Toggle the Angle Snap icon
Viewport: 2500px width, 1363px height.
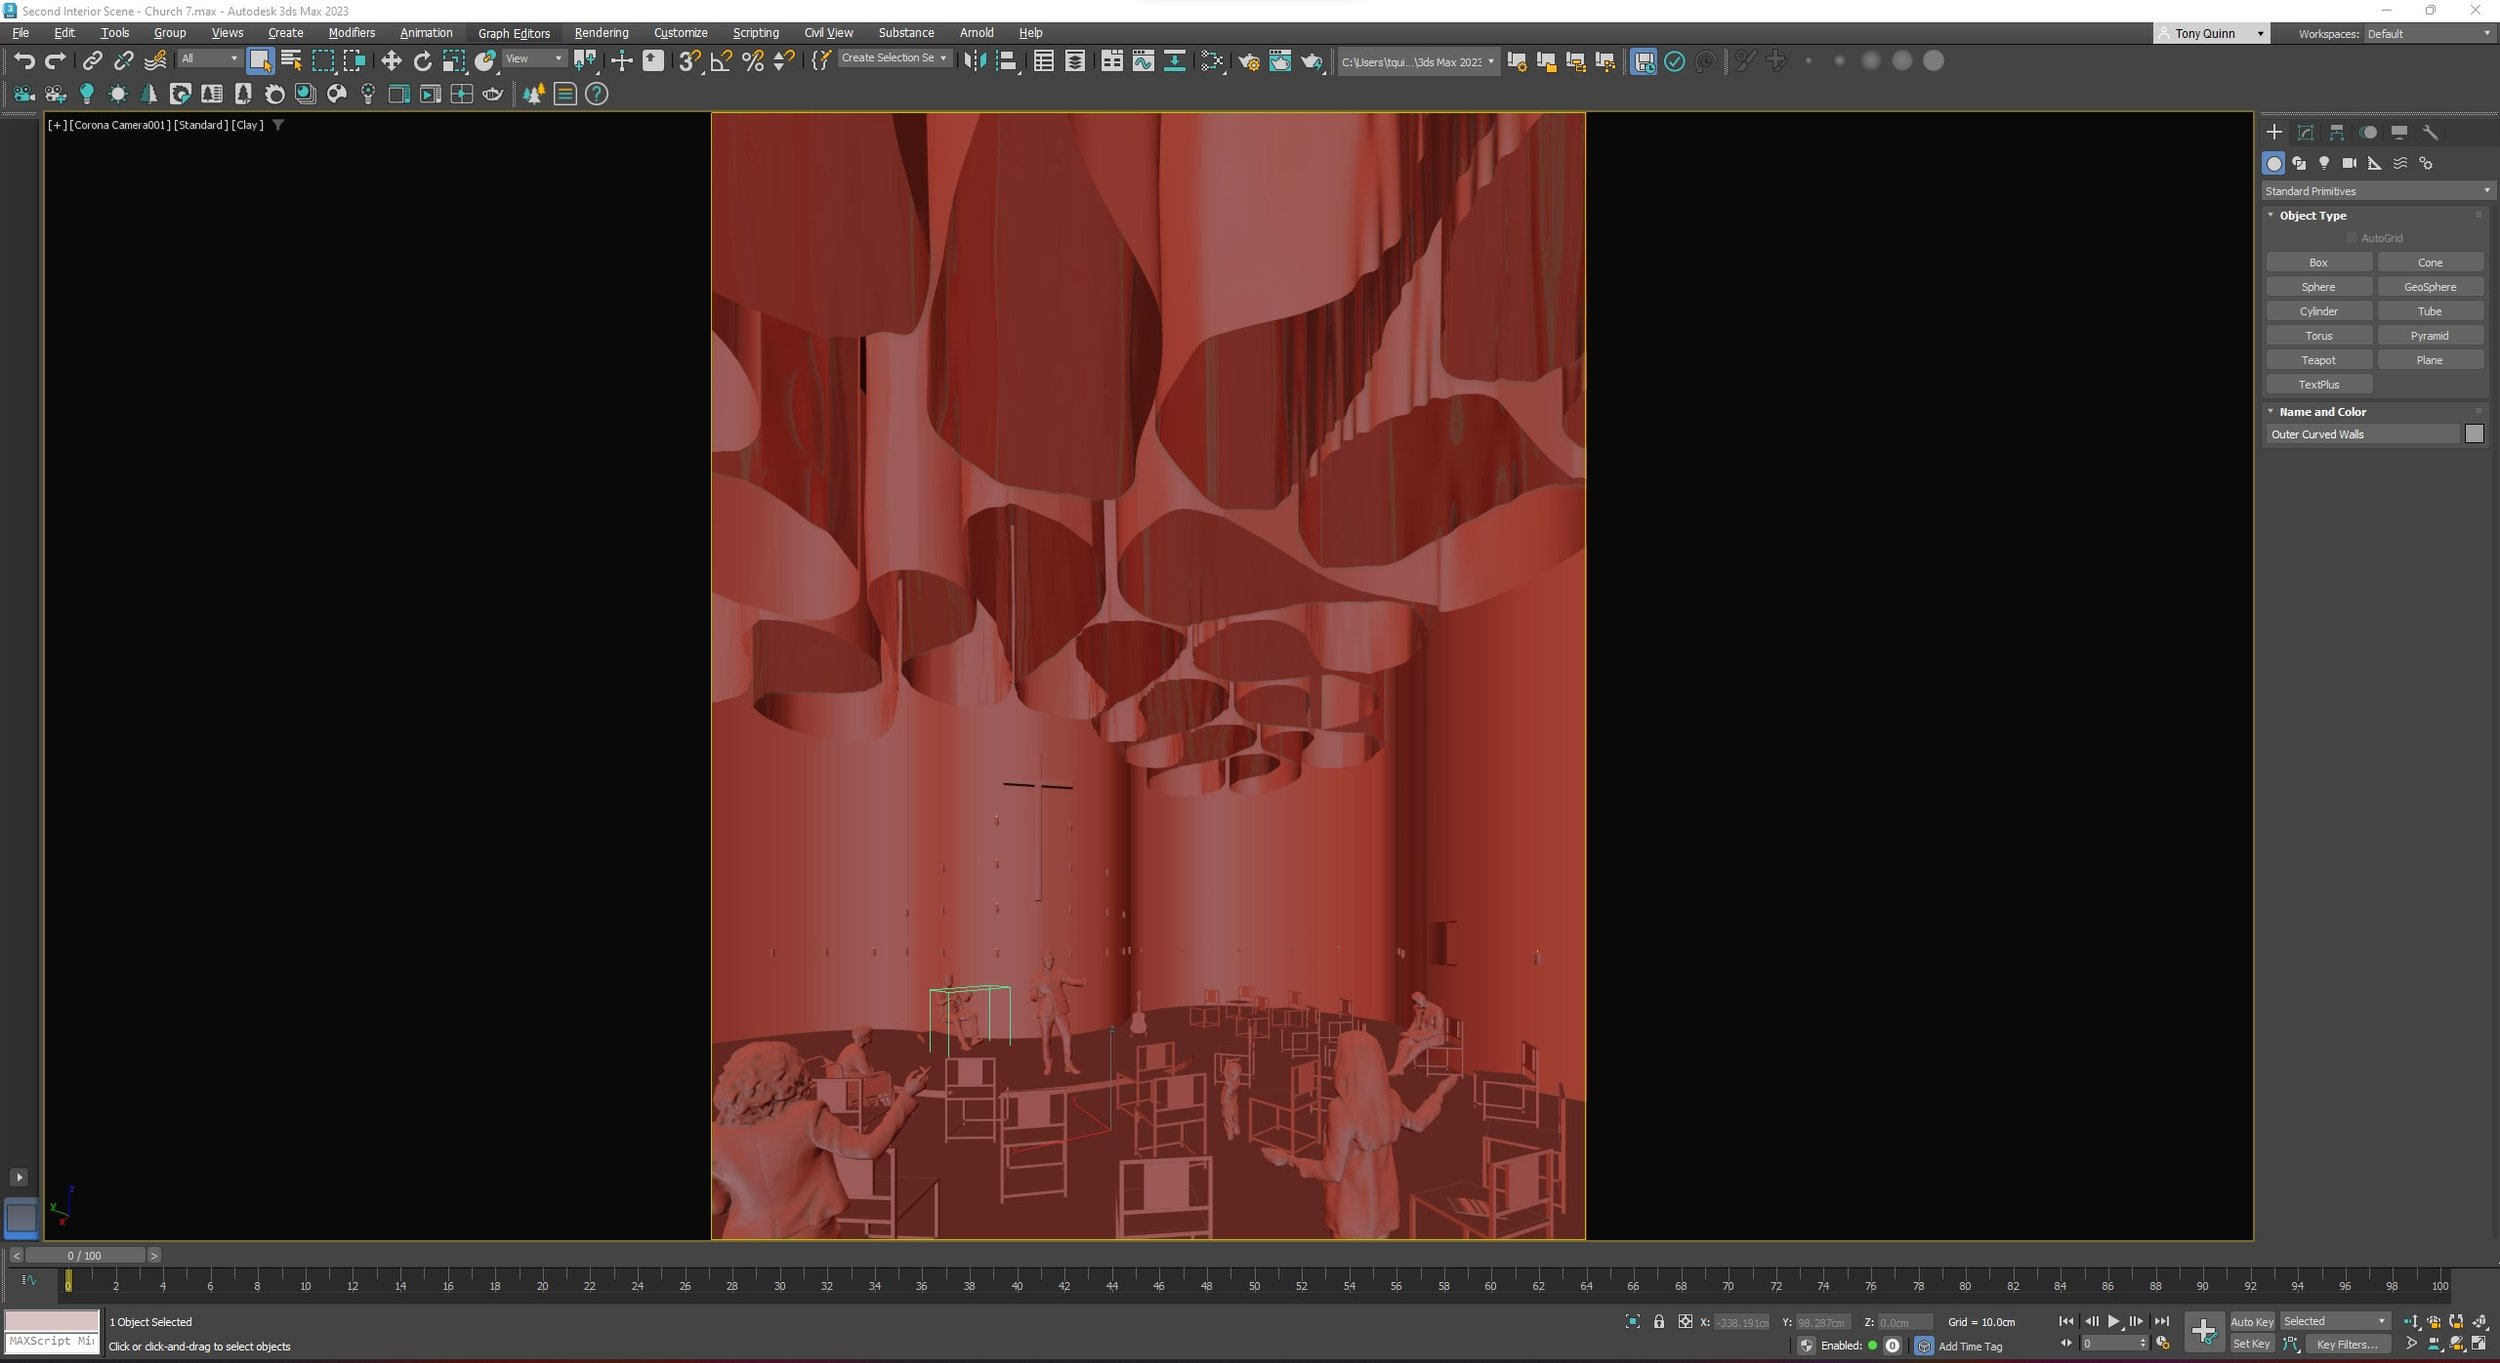[x=721, y=61]
